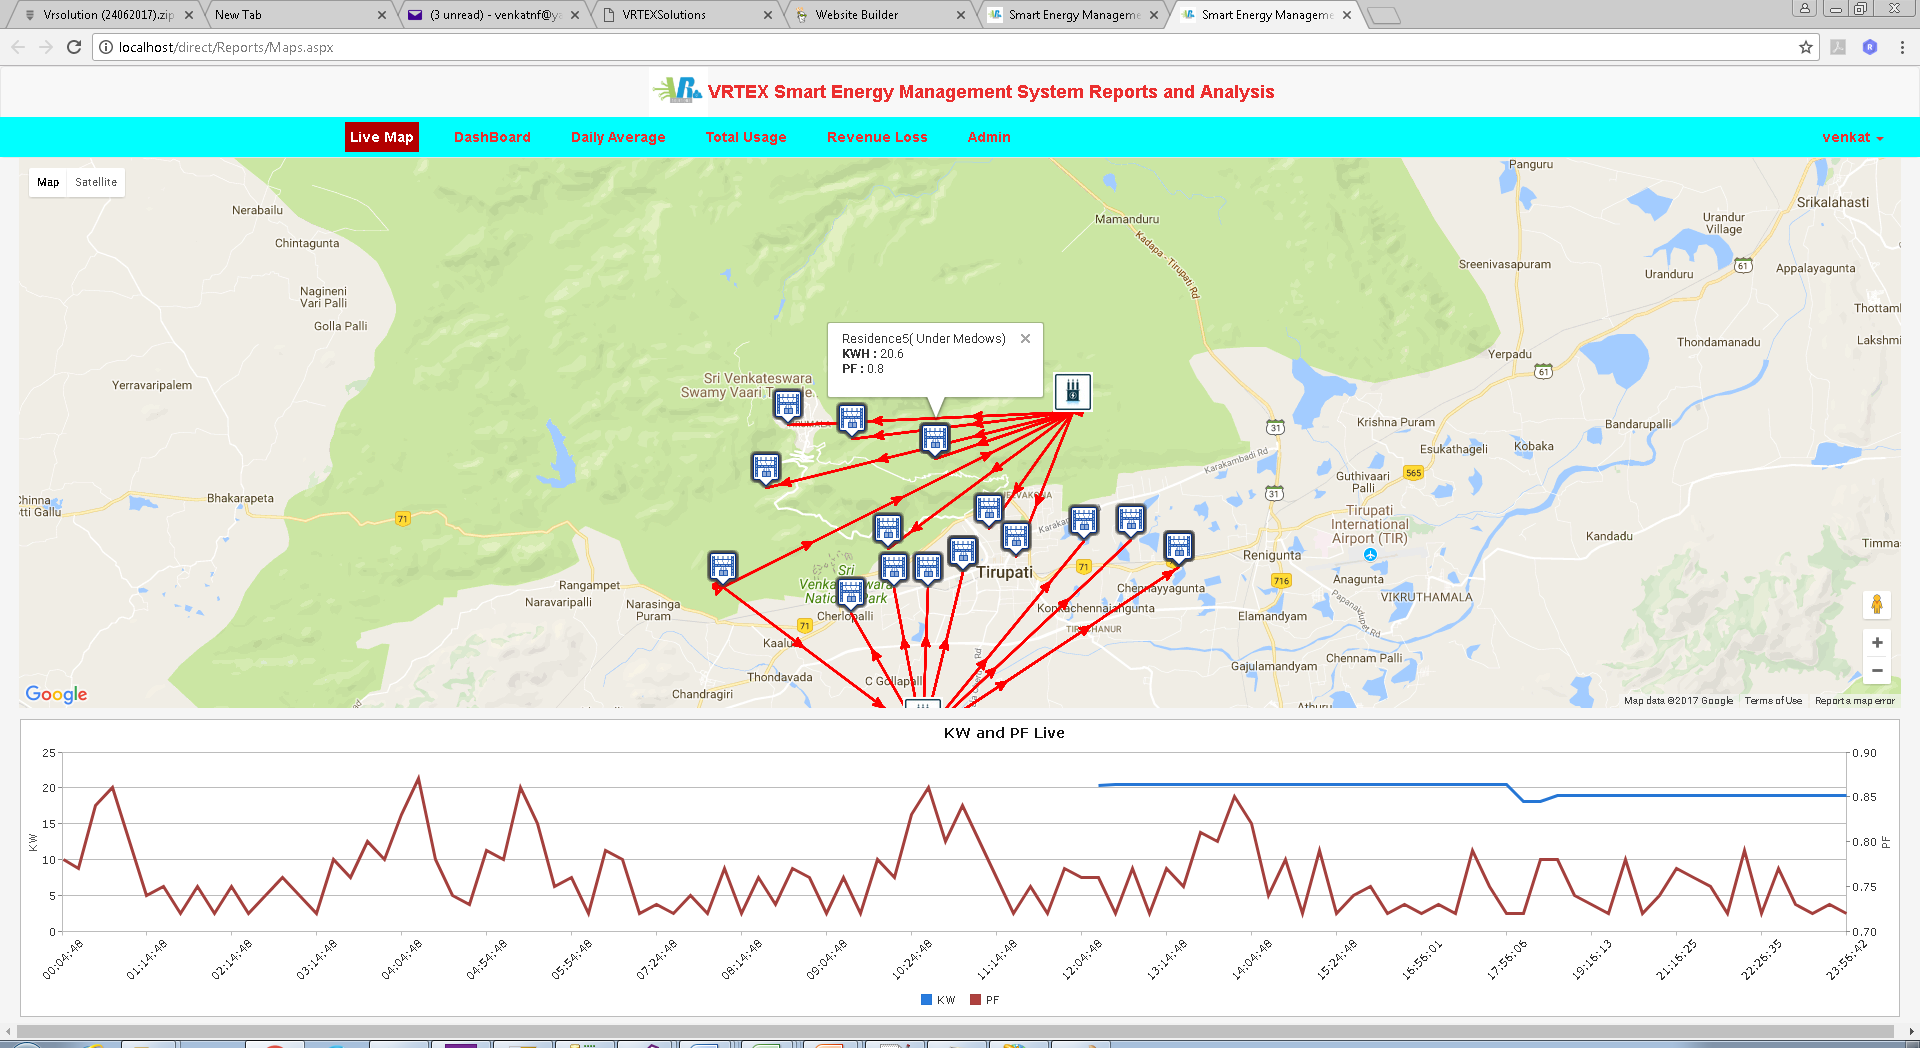Open the DashBoard menu item
The image size is (1920, 1048).
492,137
